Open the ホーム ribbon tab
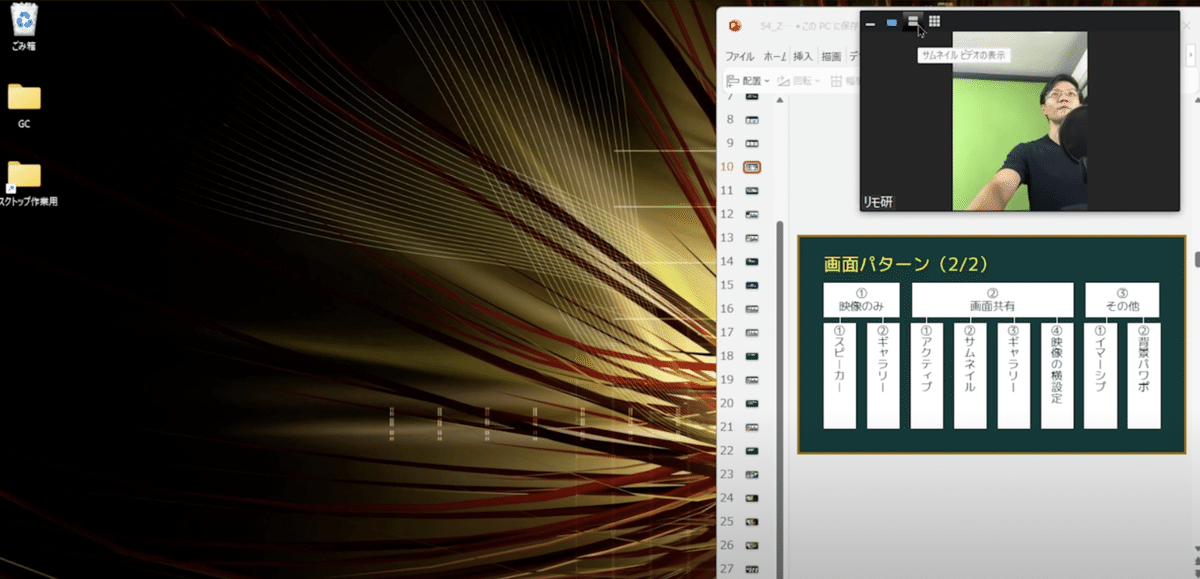Viewport: 1200px width, 579px height. pyautogui.click(x=773, y=56)
